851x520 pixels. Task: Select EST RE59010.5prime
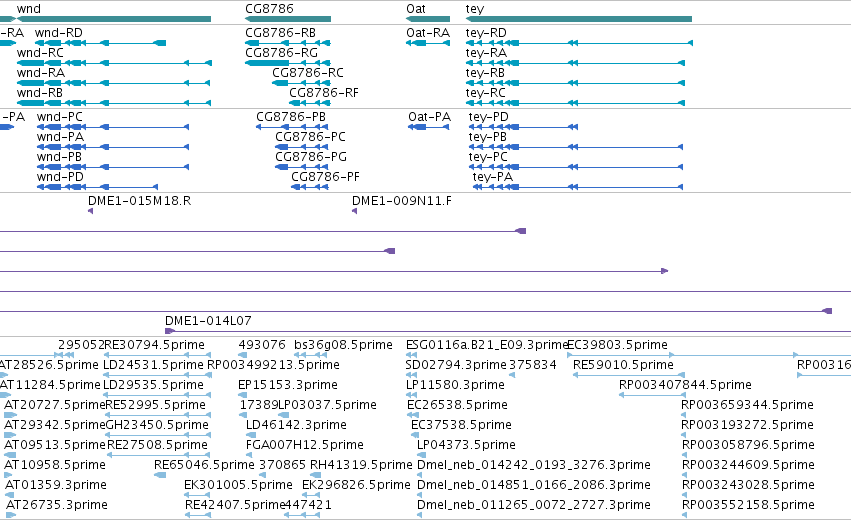[x=623, y=365]
